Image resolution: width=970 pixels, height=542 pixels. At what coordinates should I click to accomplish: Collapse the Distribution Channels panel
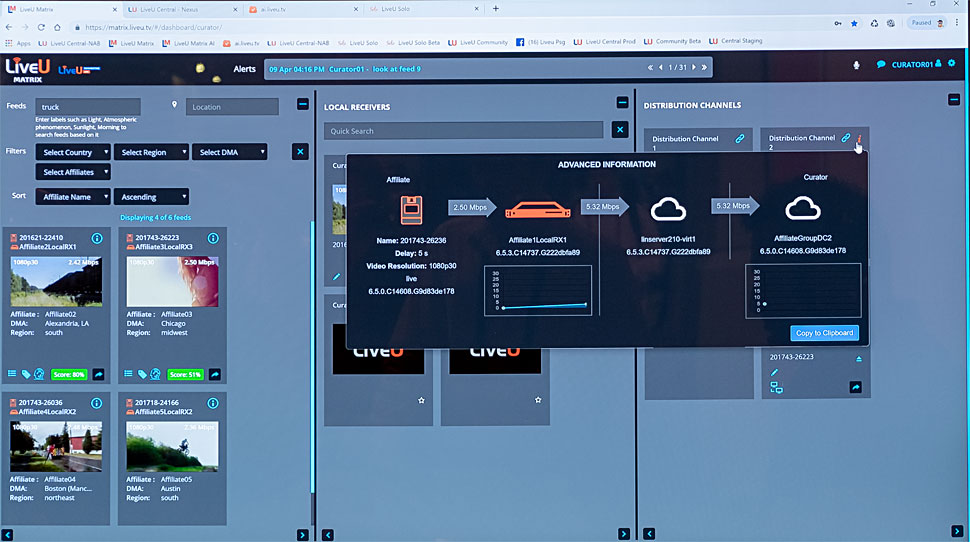coord(955,100)
